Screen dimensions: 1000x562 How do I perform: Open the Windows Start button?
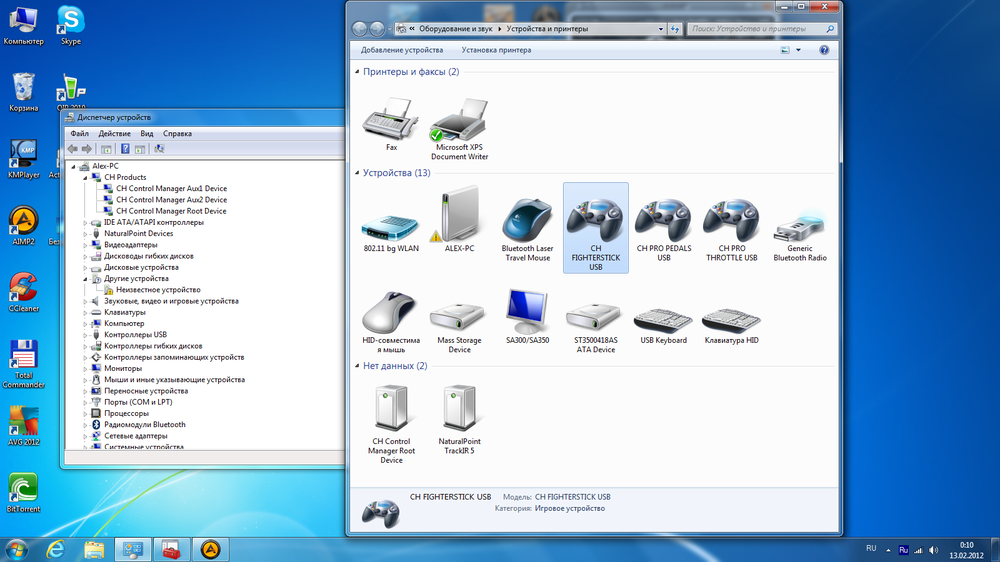[17, 549]
